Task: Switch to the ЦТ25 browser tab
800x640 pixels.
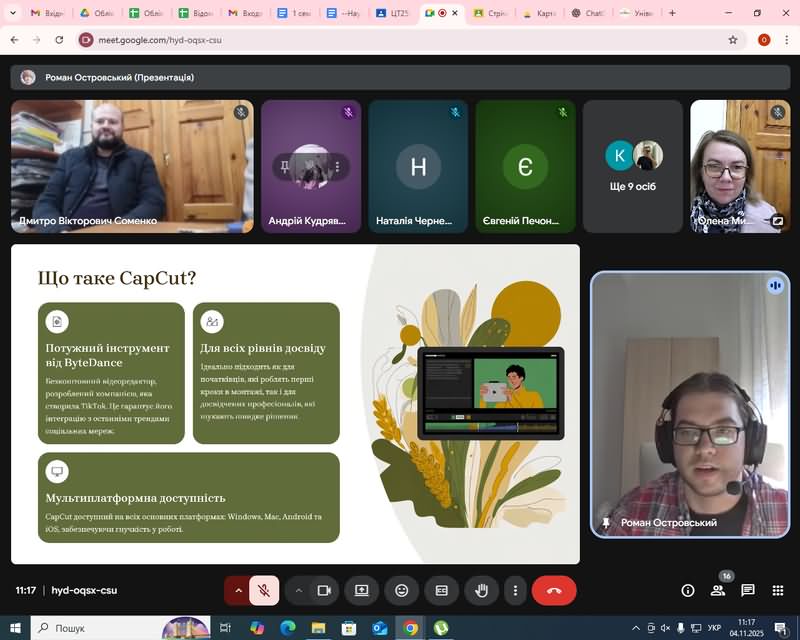Action: click(392, 13)
